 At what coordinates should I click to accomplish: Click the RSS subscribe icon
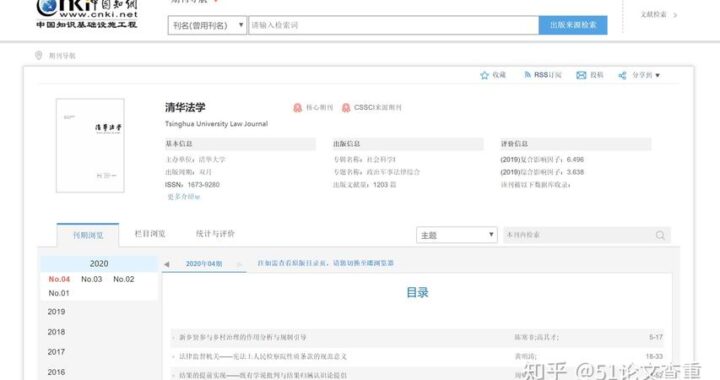(528, 75)
